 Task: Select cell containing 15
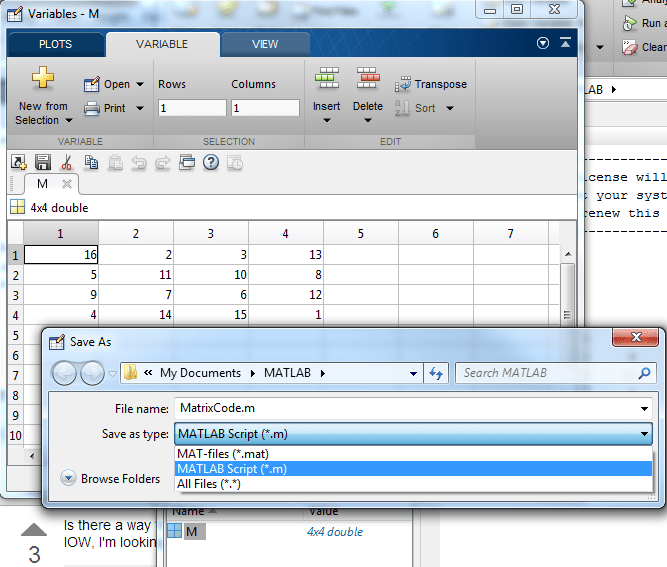pos(211,314)
